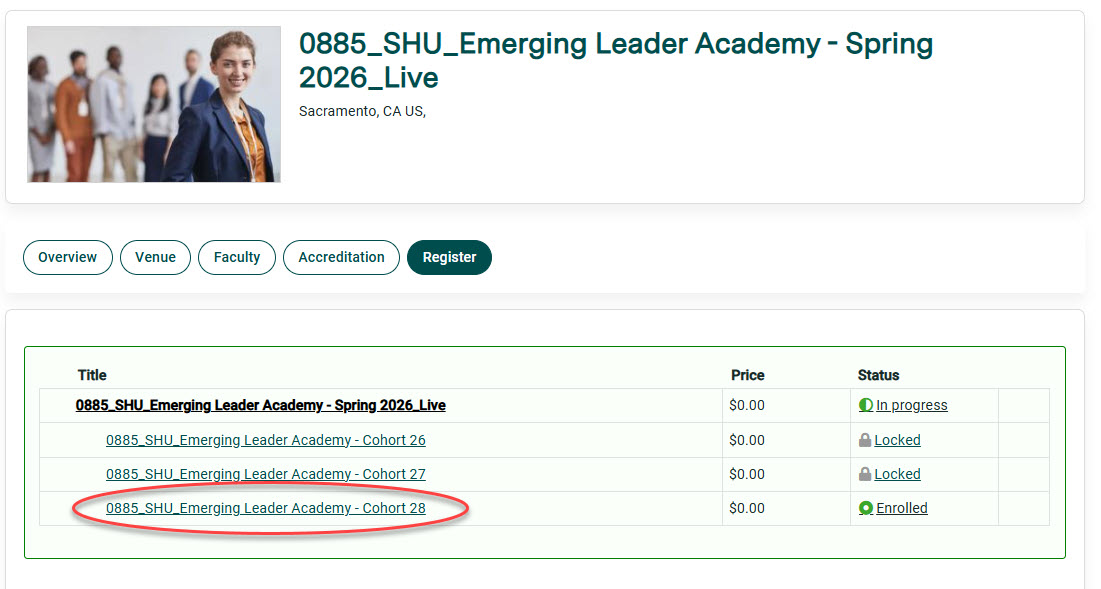Select the Register tab
The image size is (1101, 589).
(449, 257)
